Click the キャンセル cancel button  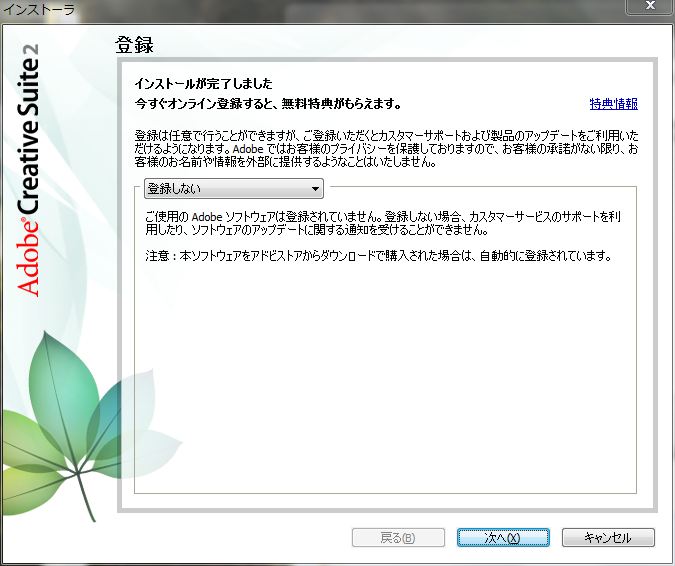point(608,538)
